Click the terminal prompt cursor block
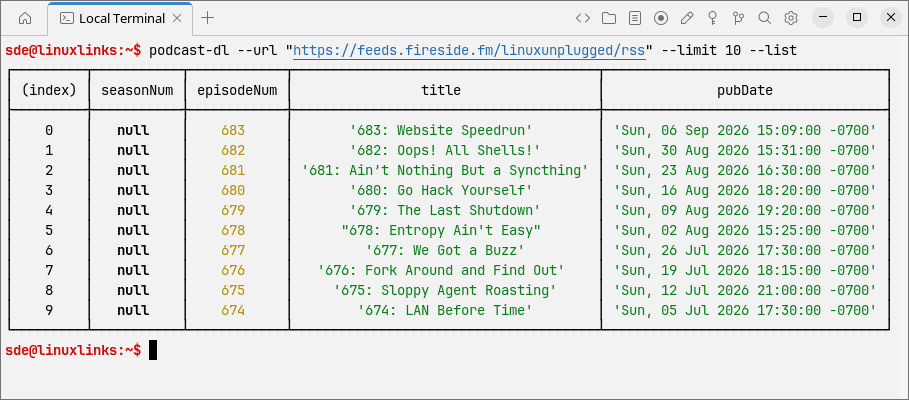The height and width of the screenshot is (400, 909). [x=153, y=350]
